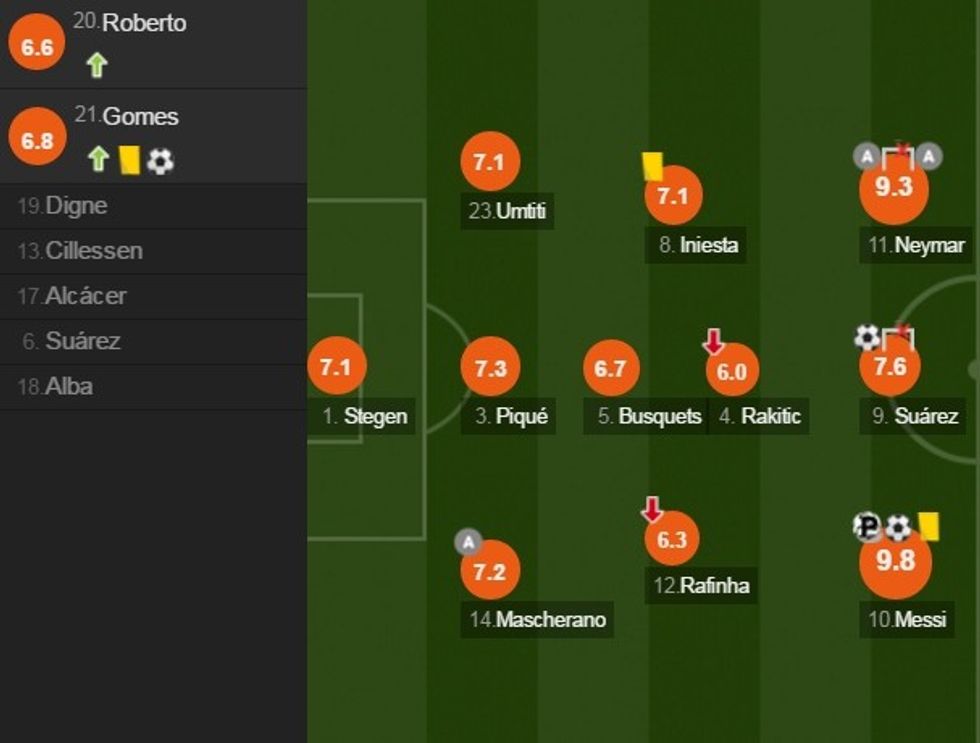
Task: Choose Alcácer from the unused substitutes
Action: click(86, 296)
